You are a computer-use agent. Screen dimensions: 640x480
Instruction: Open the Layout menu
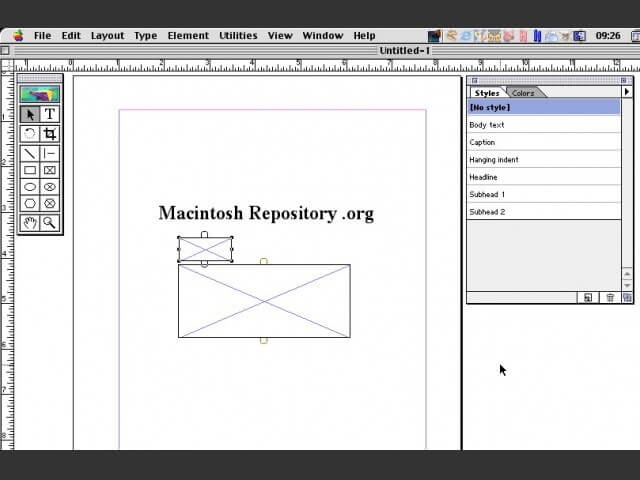(x=107, y=36)
